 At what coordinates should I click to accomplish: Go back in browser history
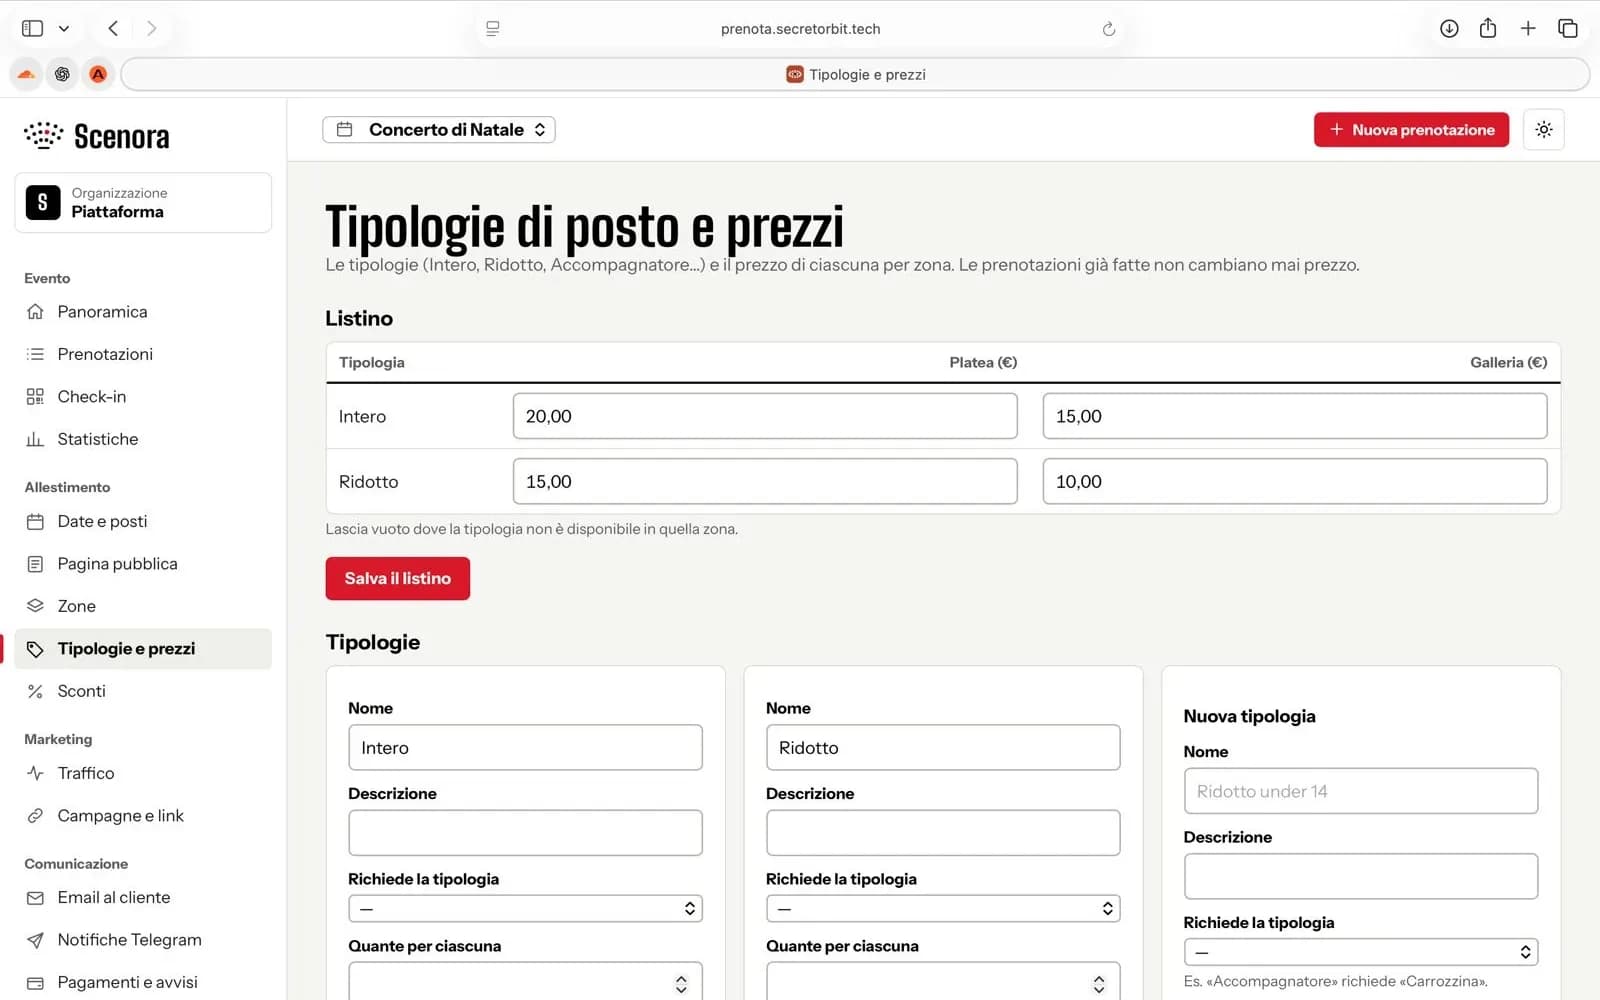pos(113,29)
